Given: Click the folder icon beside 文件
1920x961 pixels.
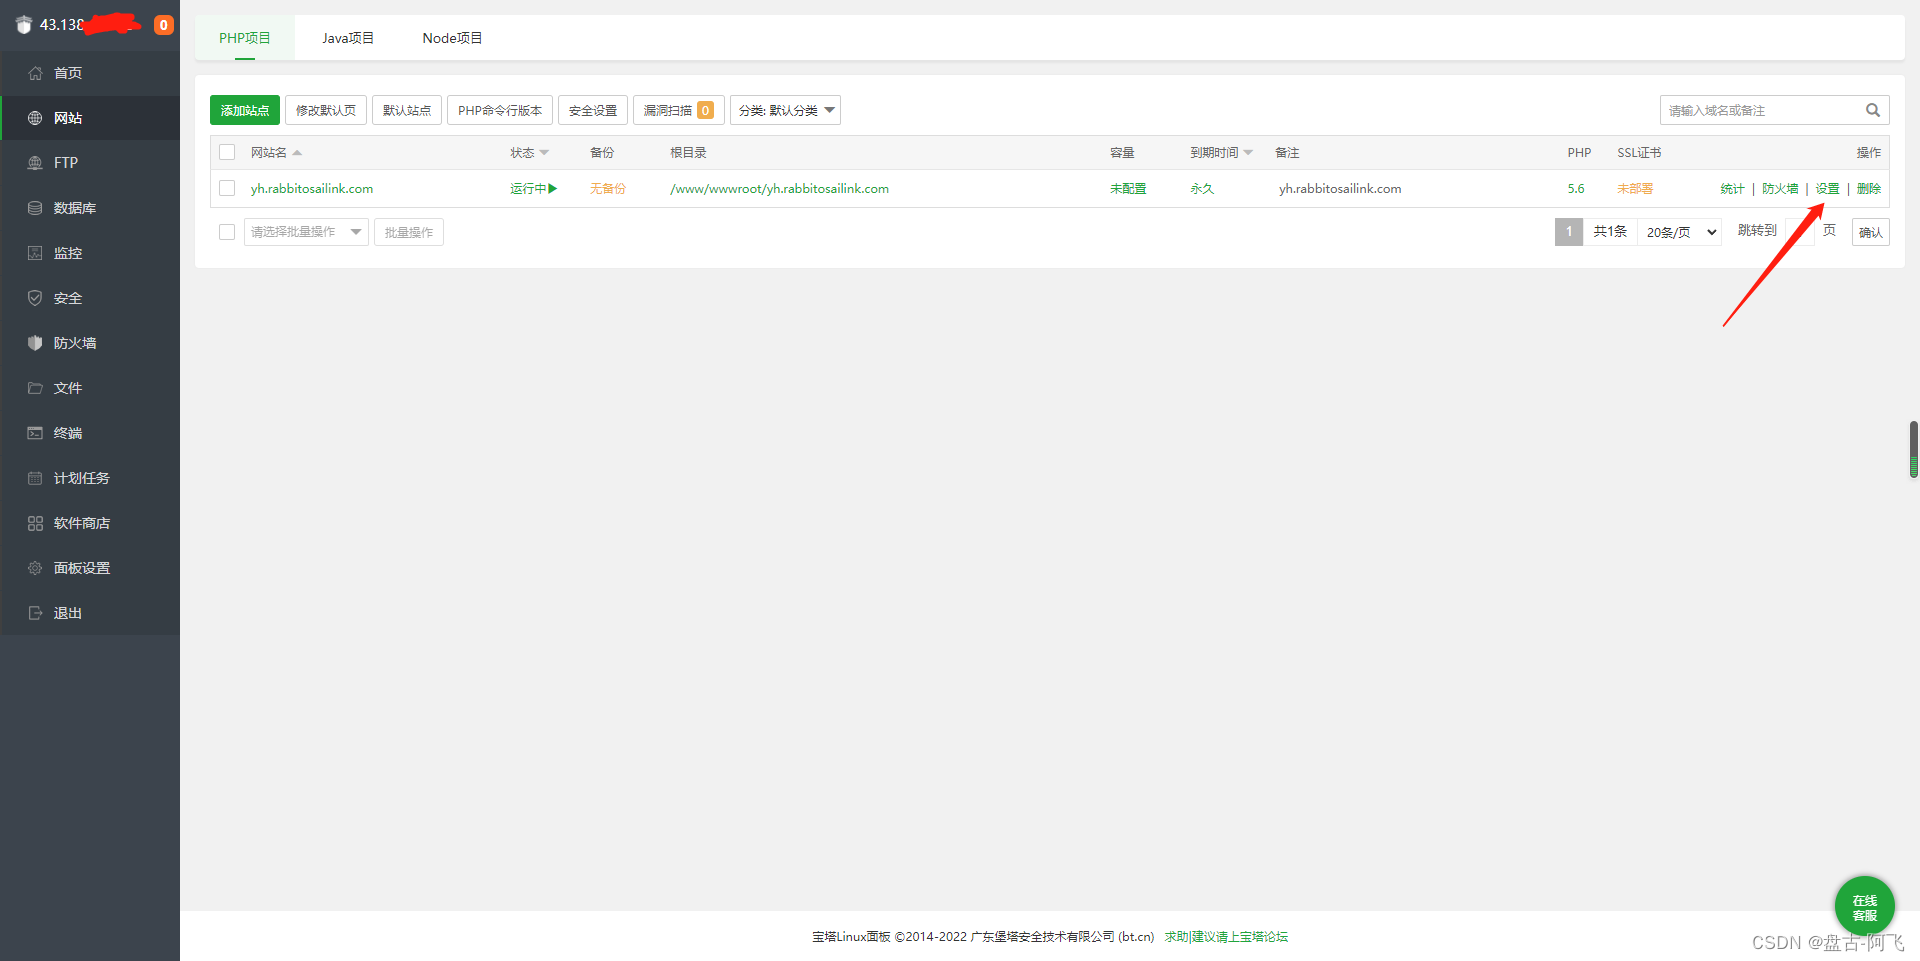Looking at the screenshot, I should click(x=35, y=388).
